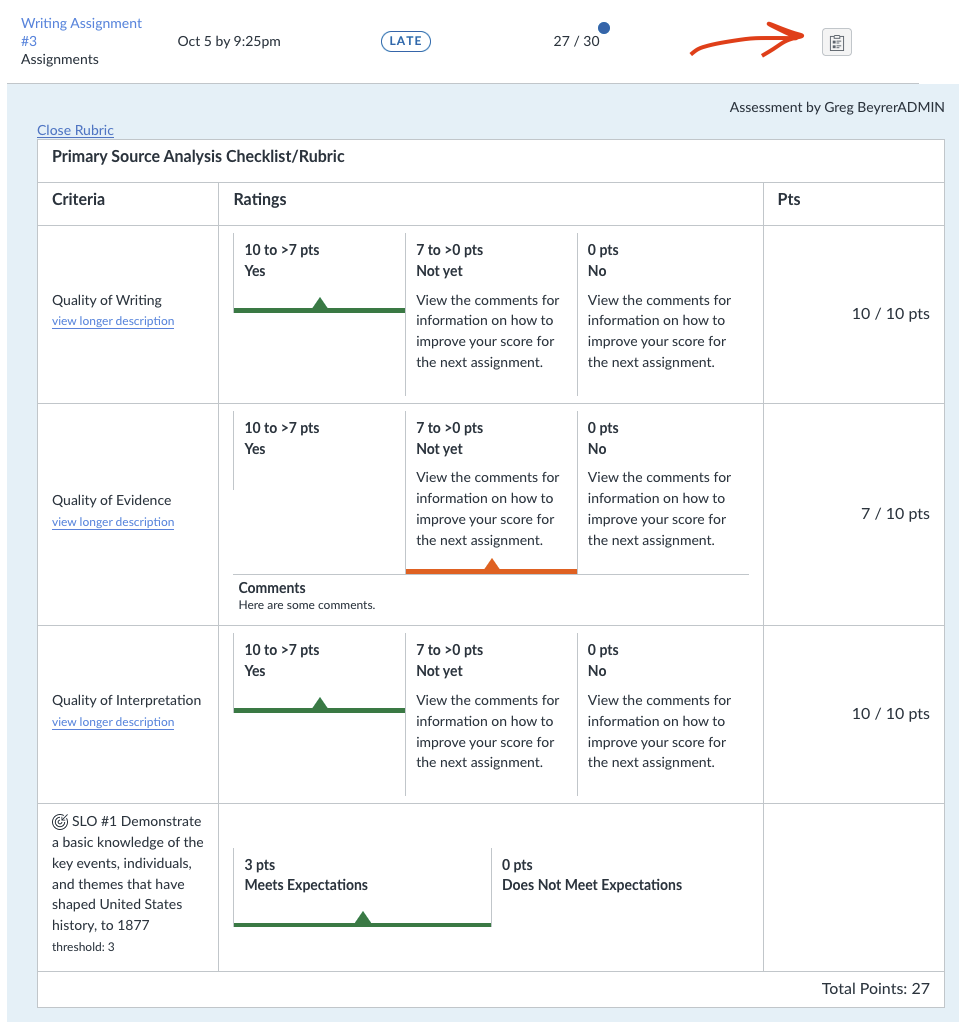Click the 'Assessment by Greg BeyerADMIN' text
Viewport: 967px width, 1033px height.
point(837,107)
